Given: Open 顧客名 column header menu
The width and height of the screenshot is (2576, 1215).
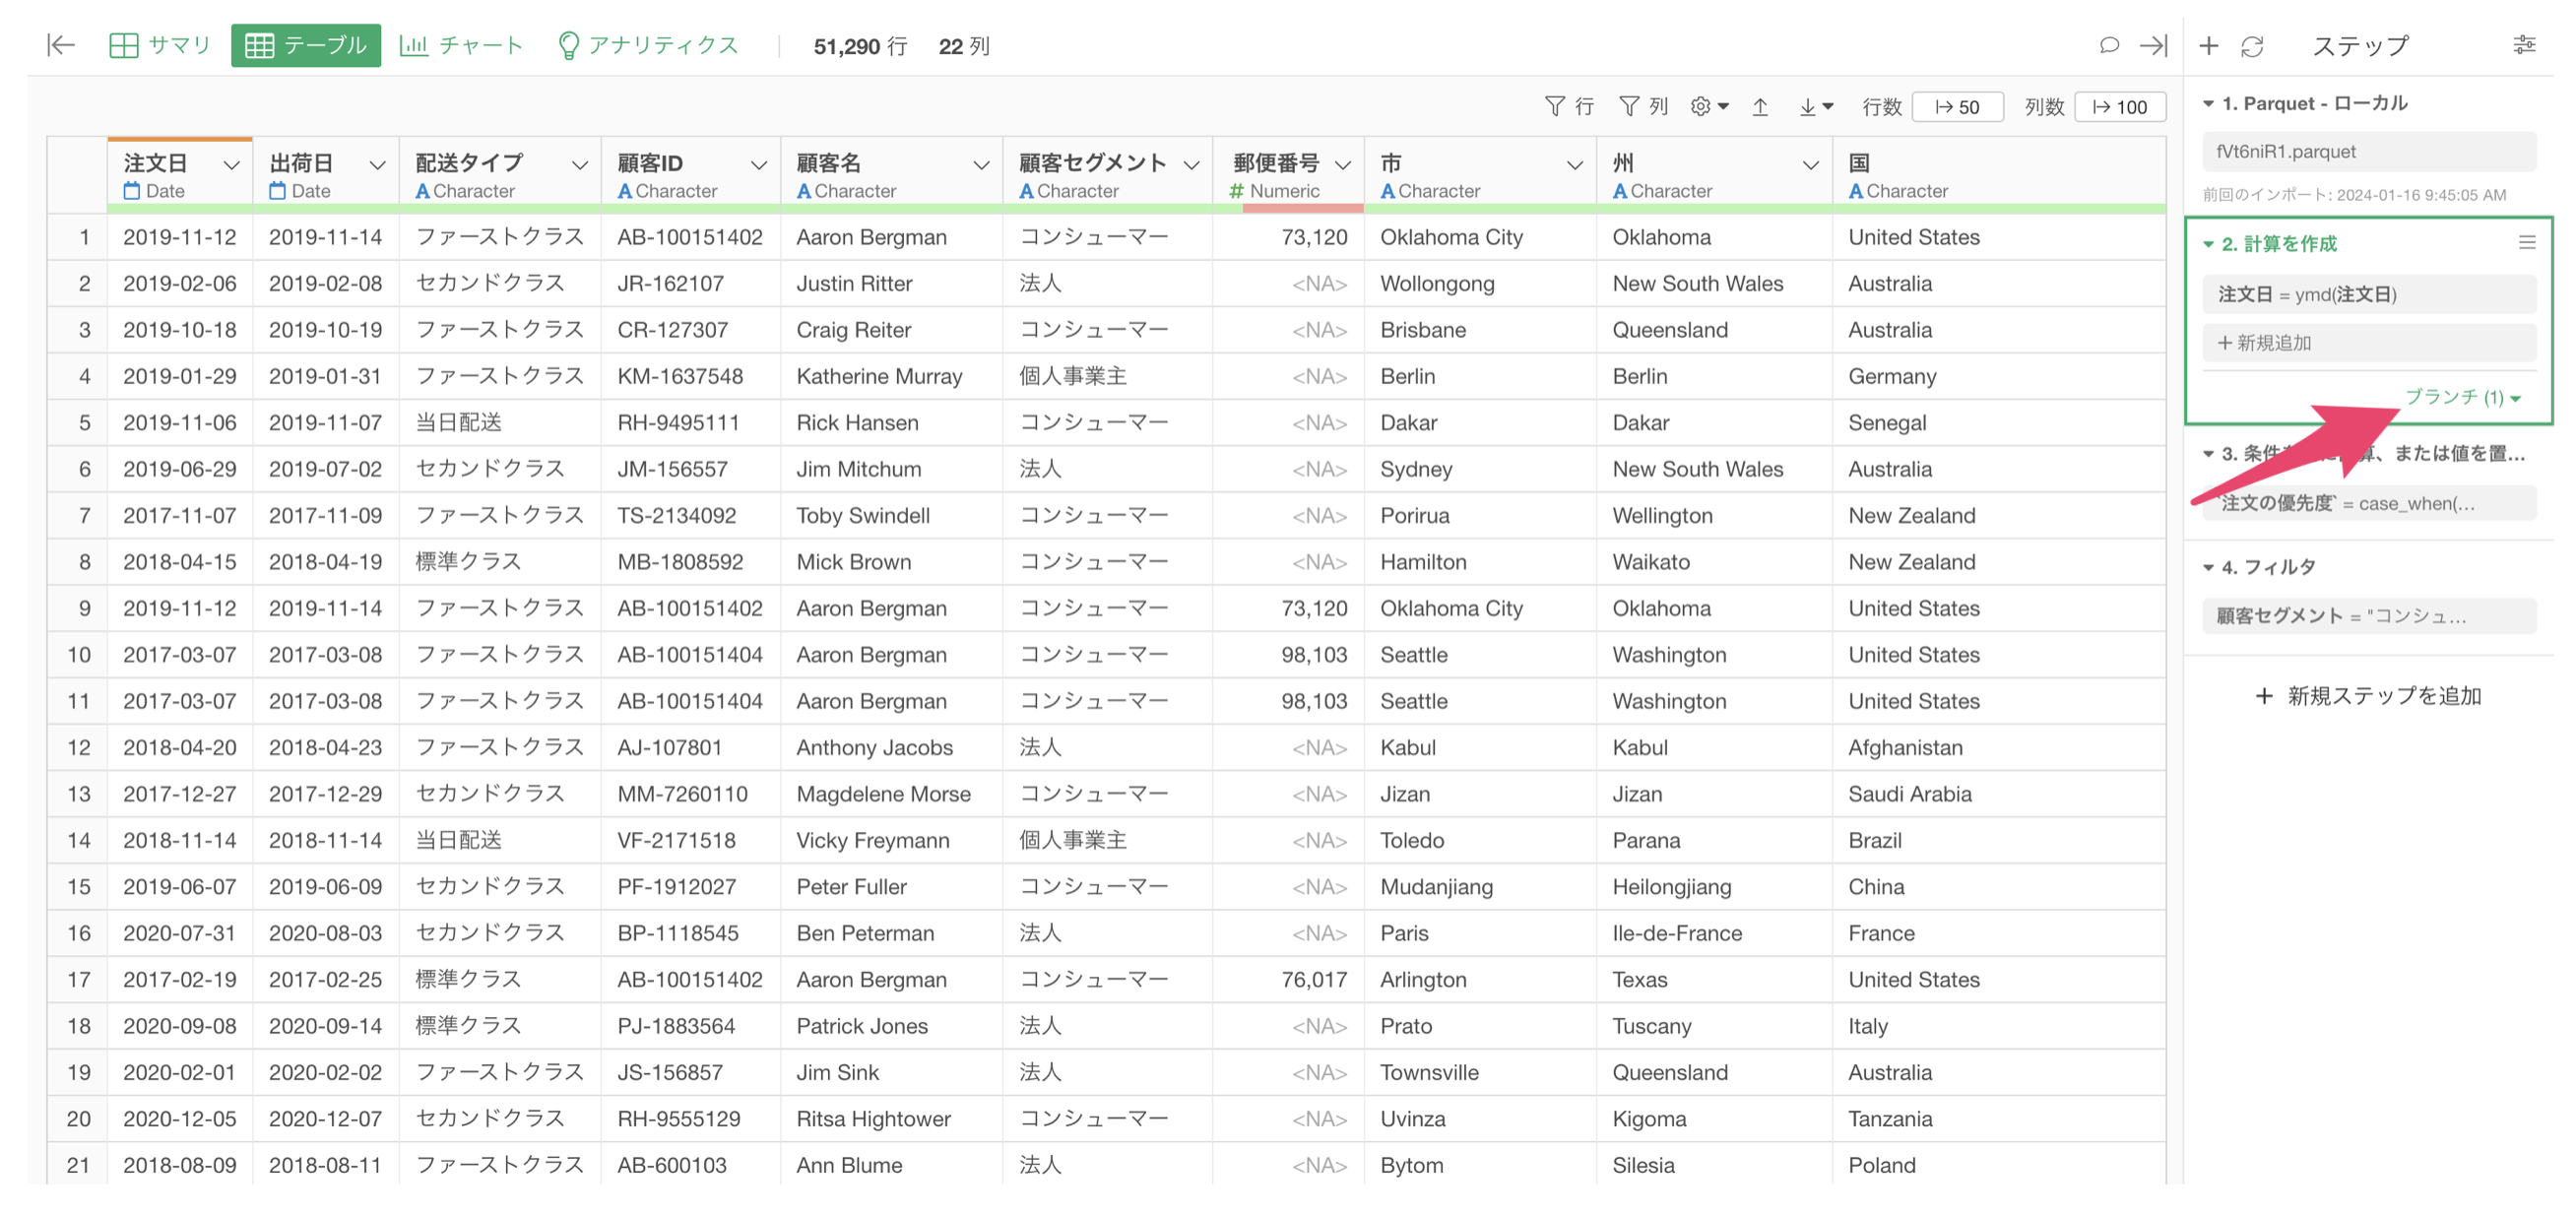Looking at the screenshot, I should tap(981, 165).
